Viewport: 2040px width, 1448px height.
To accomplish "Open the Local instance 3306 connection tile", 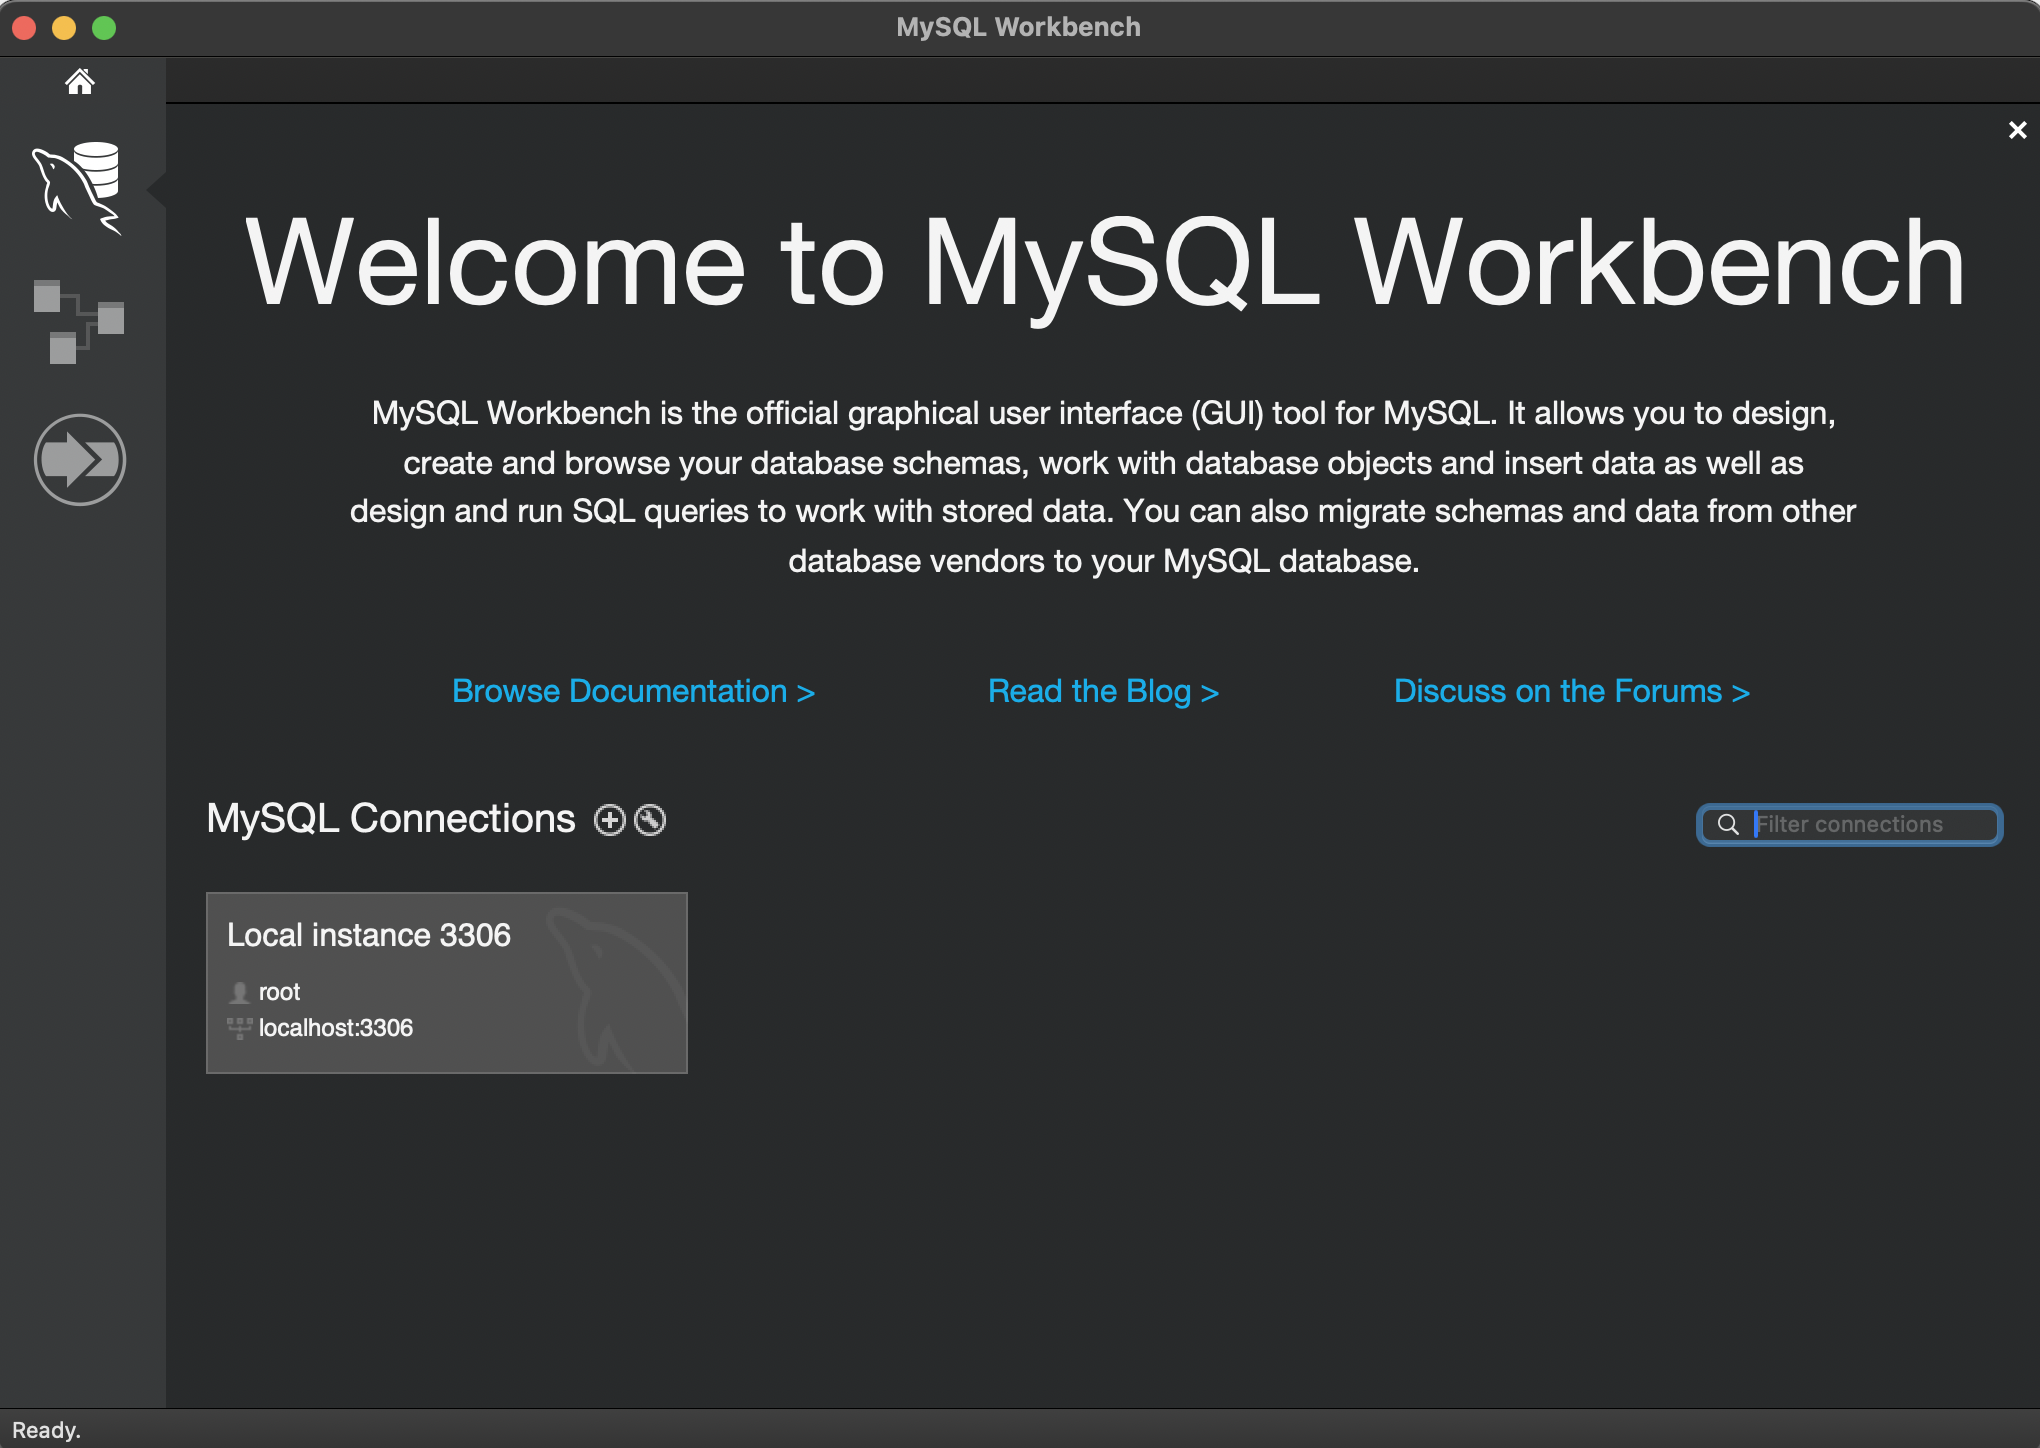I will point(446,982).
